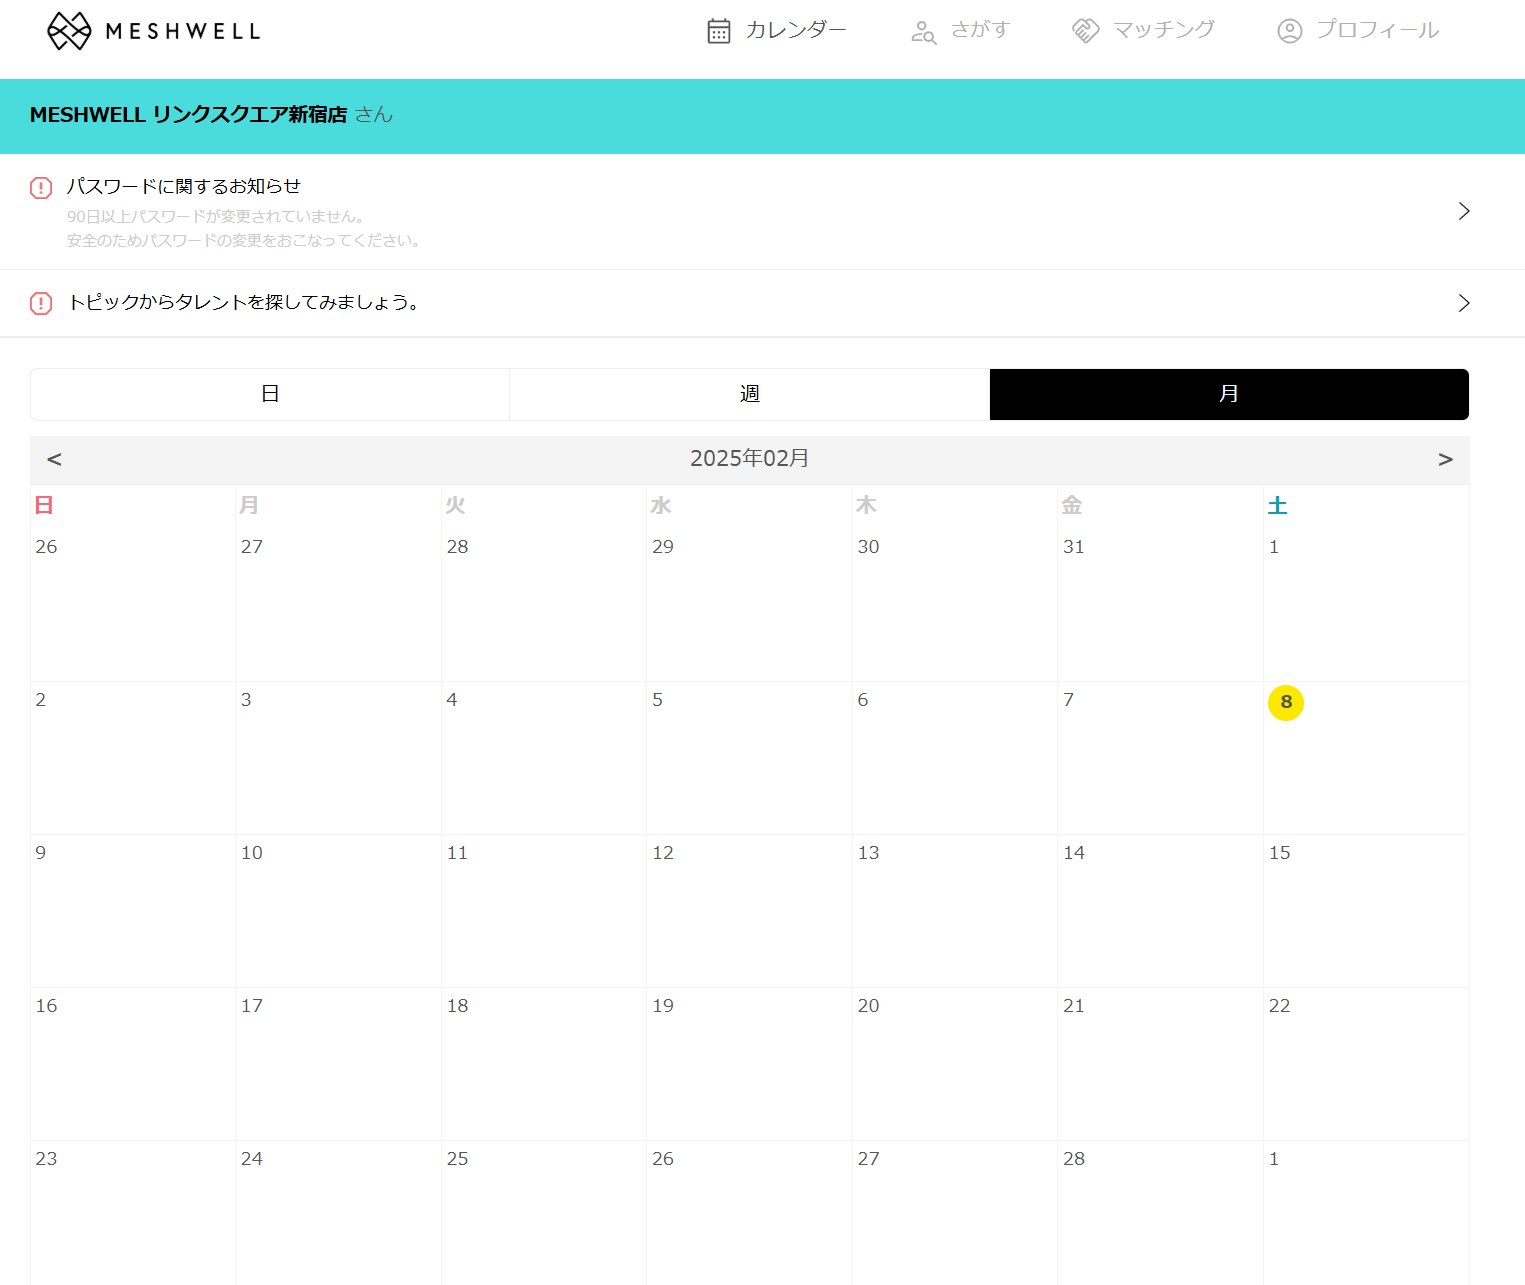Click the calendar icon in navigation
This screenshot has height=1285, width=1525.
719,31
